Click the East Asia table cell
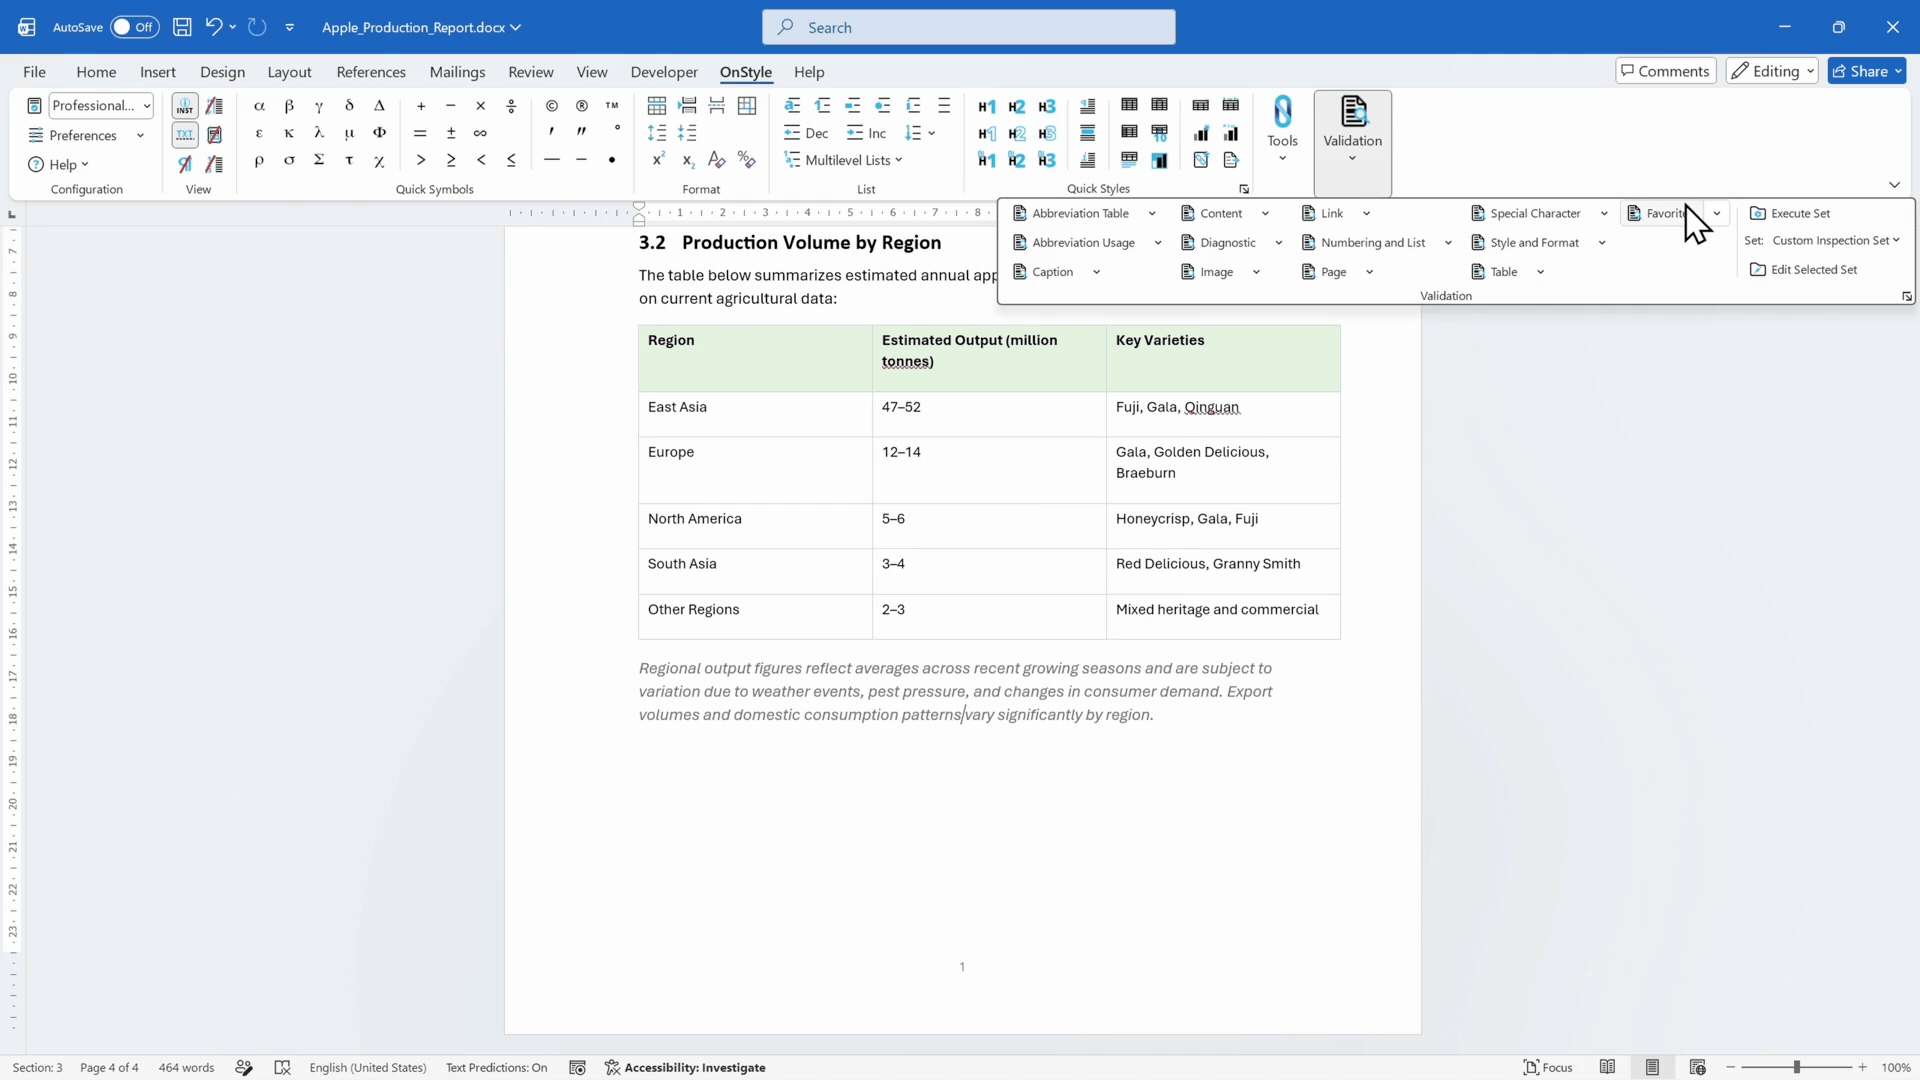Screen dimensions: 1920x1080 (755, 413)
